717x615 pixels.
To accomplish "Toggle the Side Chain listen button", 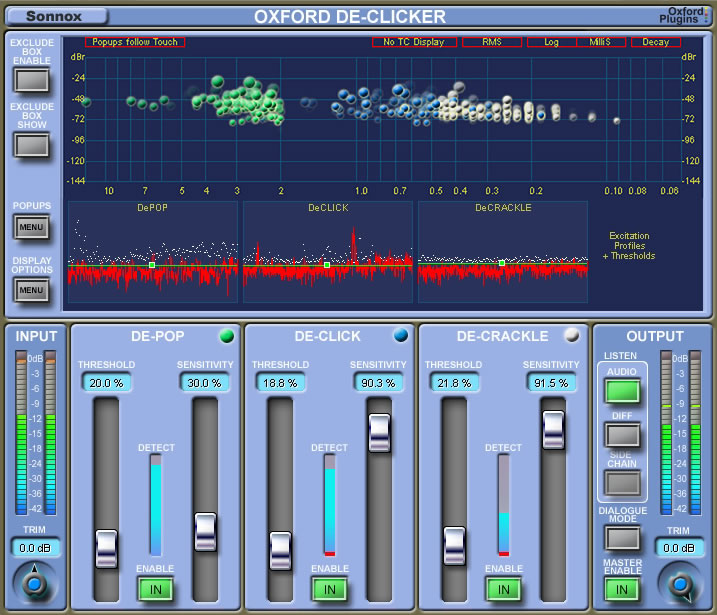I will click(x=622, y=482).
